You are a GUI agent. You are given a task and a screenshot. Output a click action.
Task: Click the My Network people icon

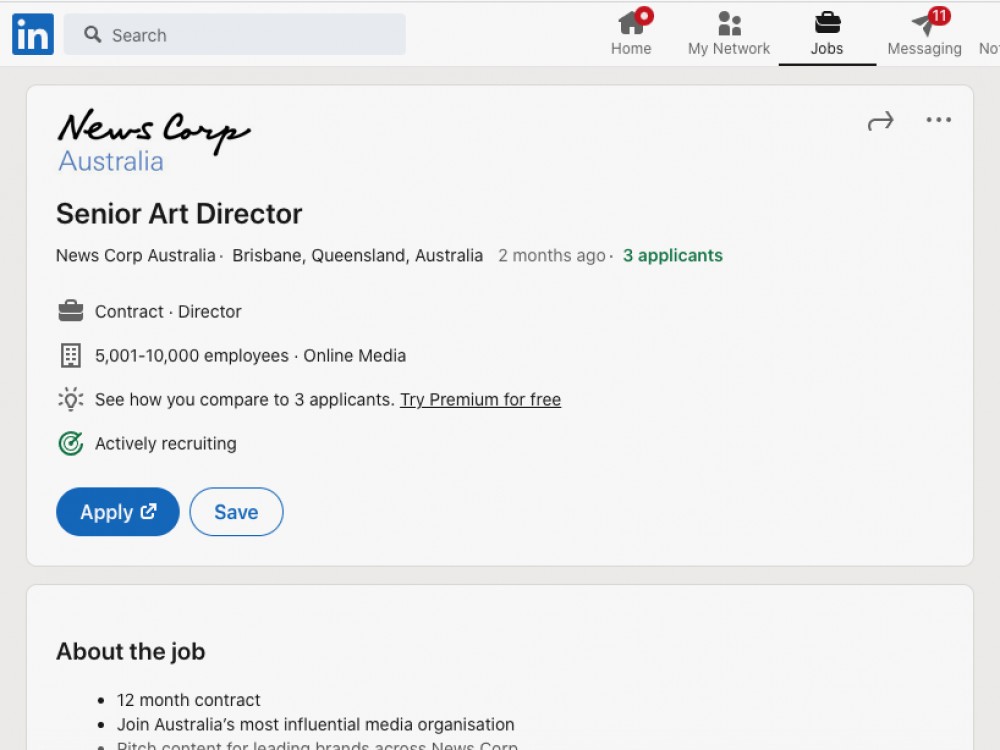[x=730, y=24]
